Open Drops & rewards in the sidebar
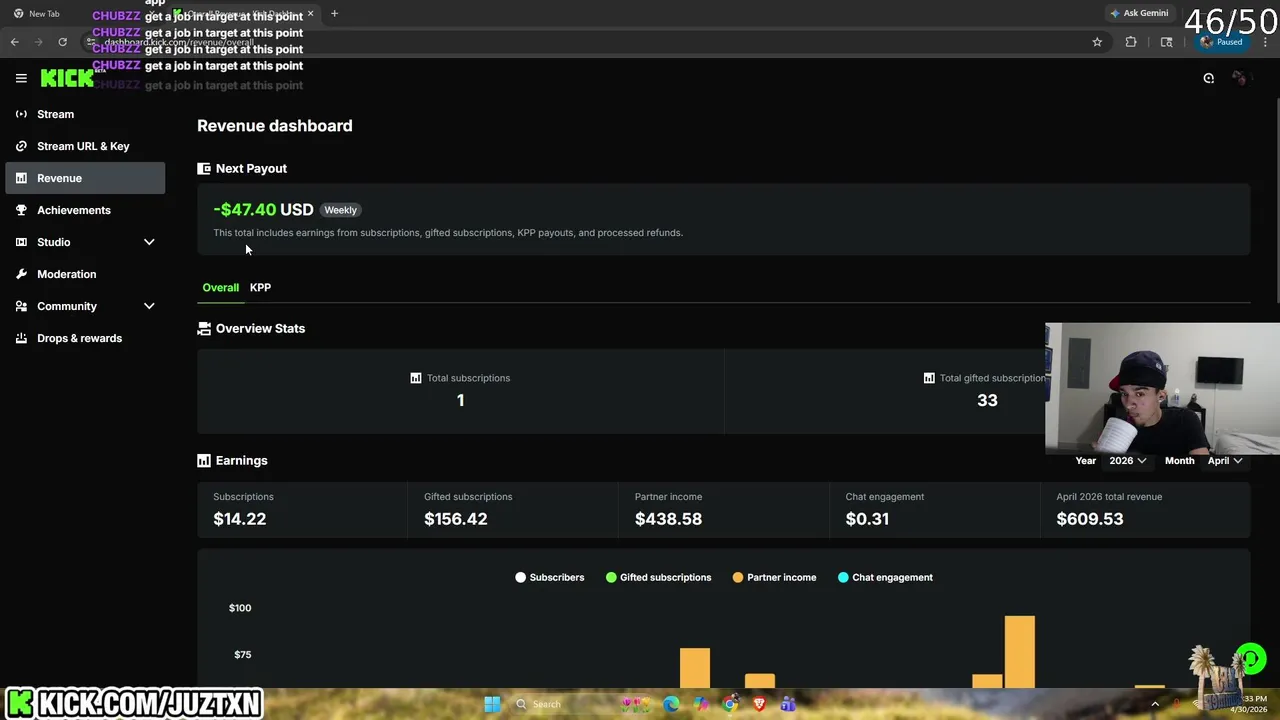The height and width of the screenshot is (720, 1280). [x=86, y=338]
